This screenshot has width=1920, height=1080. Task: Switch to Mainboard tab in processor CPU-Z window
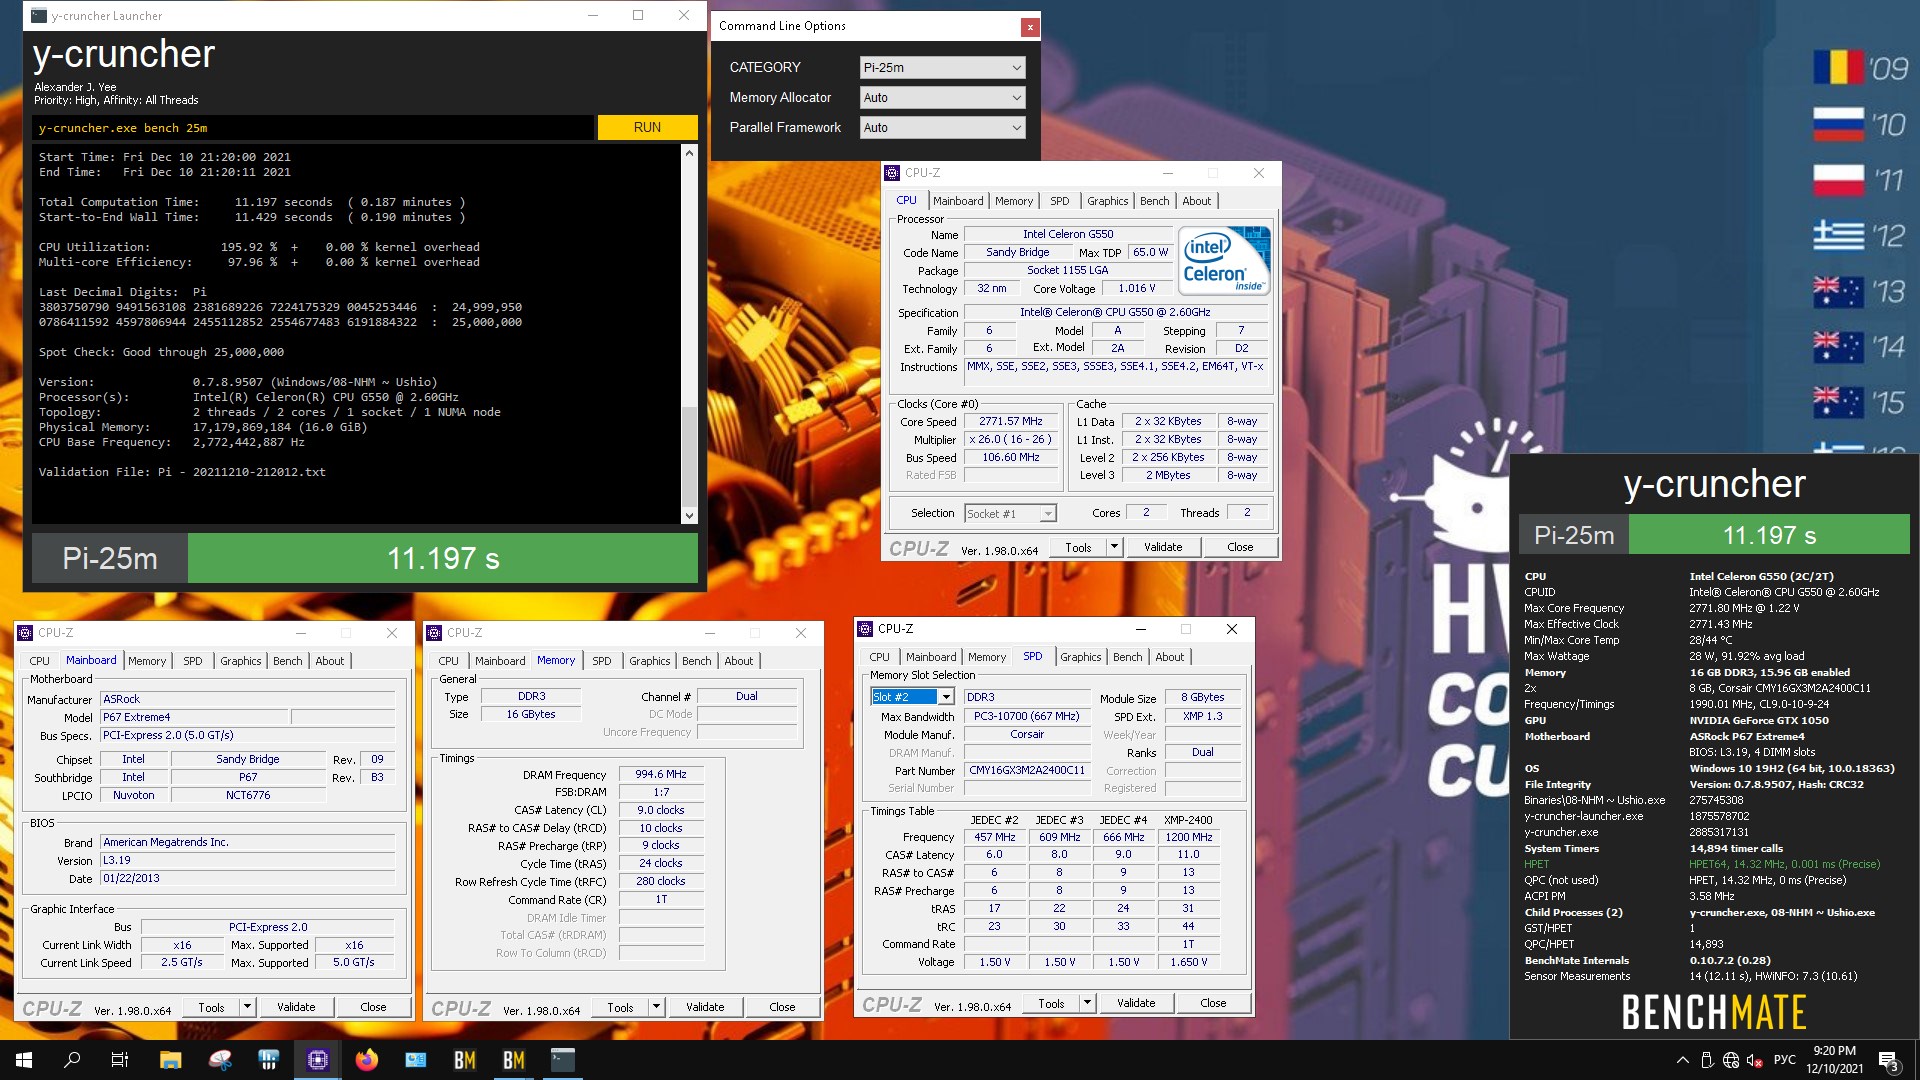[958, 201]
